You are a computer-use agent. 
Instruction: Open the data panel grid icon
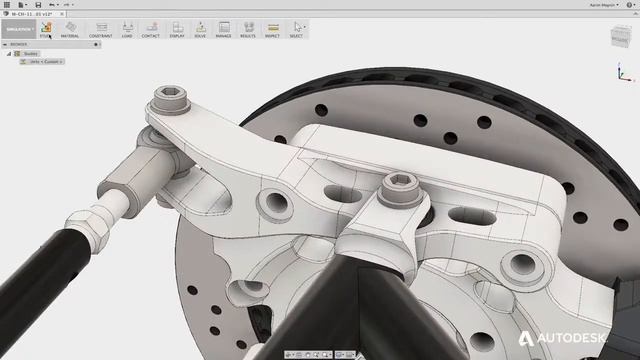pos(7,5)
